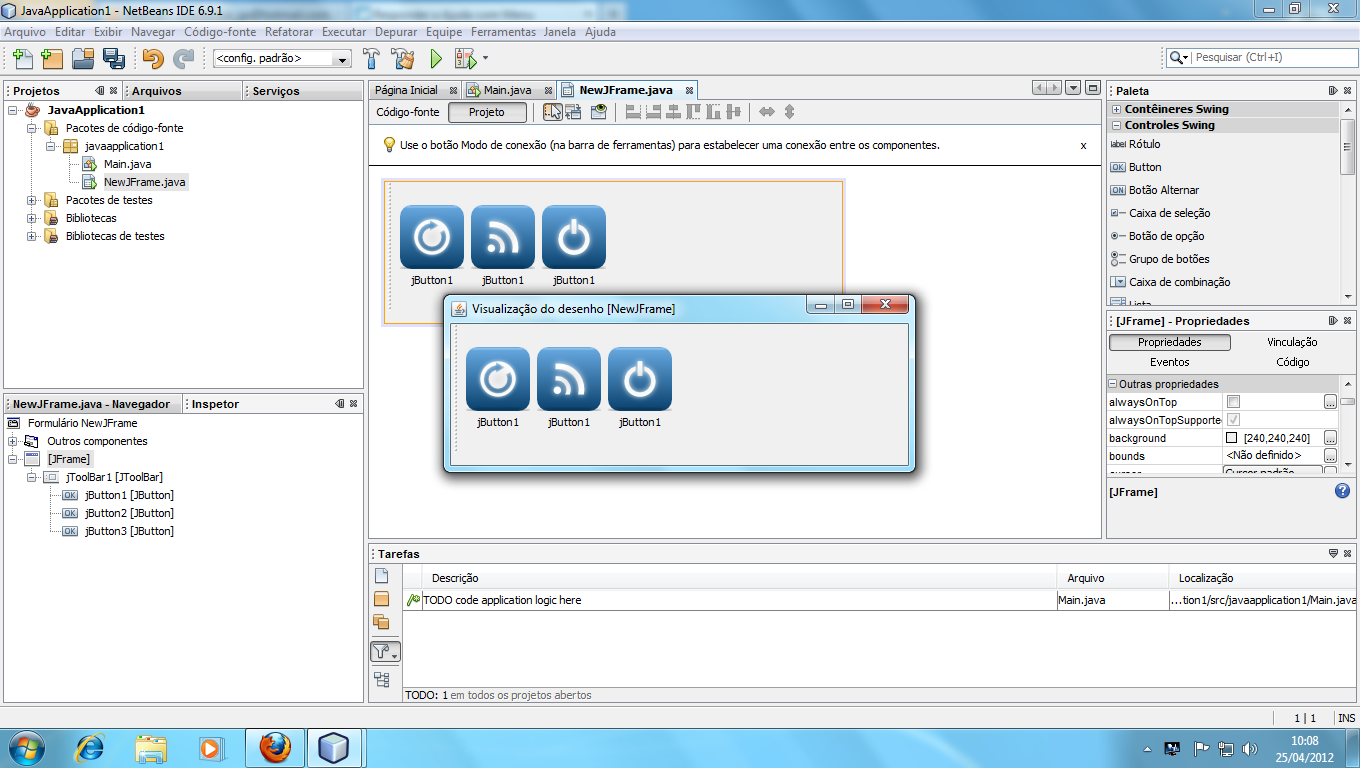1360x768 pixels.
Task: Click the Clean and Build icon
Action: 403,58
